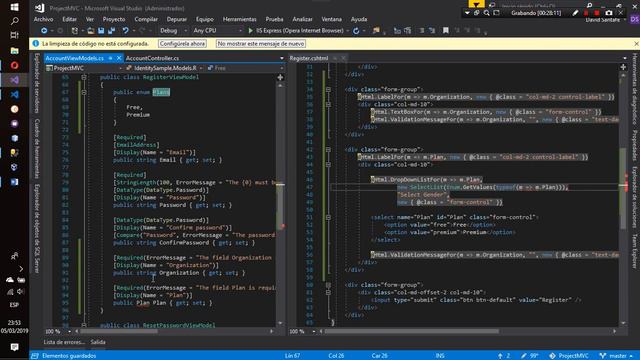The image size is (640, 360).
Task: Switch to the AccountController.cs tab
Action: (x=152, y=58)
